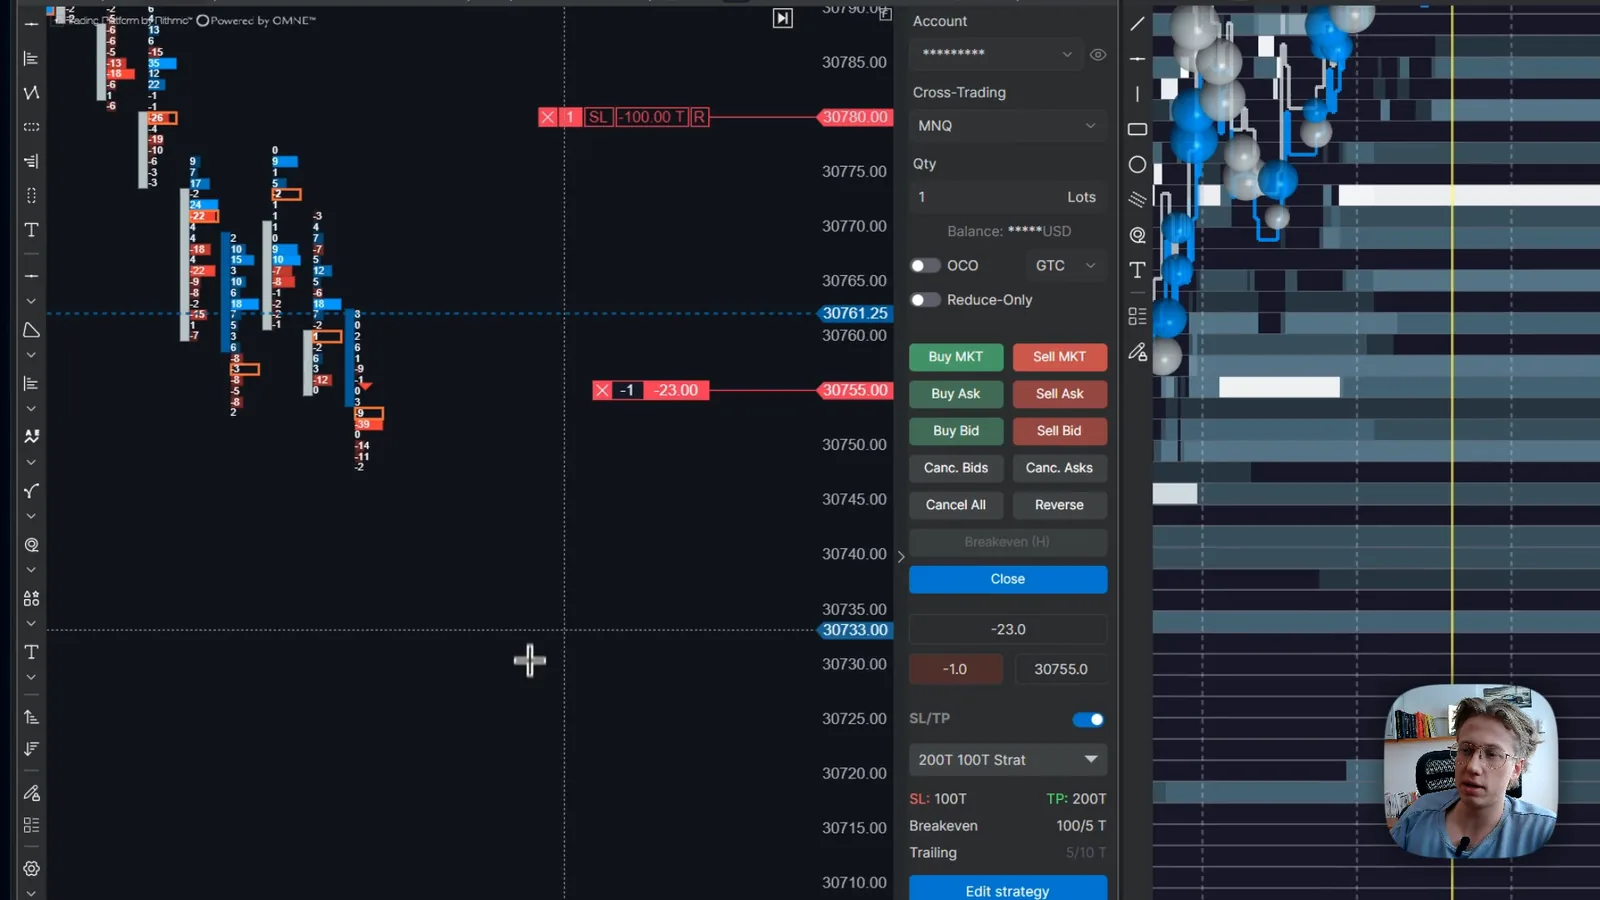The height and width of the screenshot is (900, 1600).
Task: Expand options chevron below the curve tool
Action: (x=31, y=516)
